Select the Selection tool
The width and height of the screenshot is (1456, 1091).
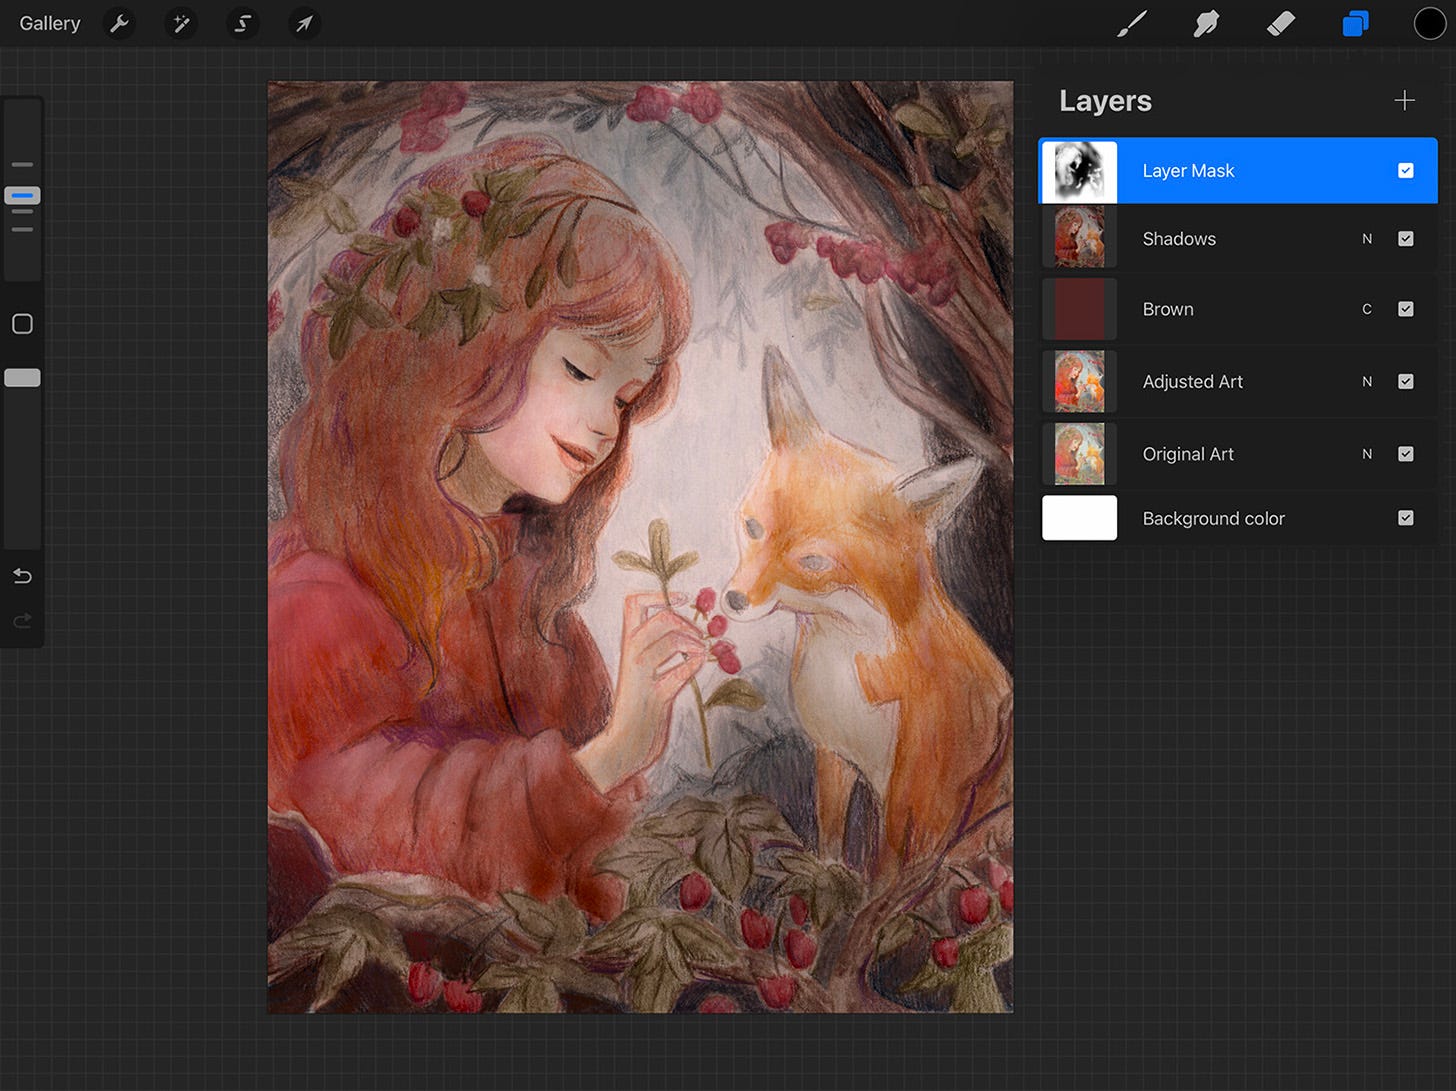pos(243,23)
